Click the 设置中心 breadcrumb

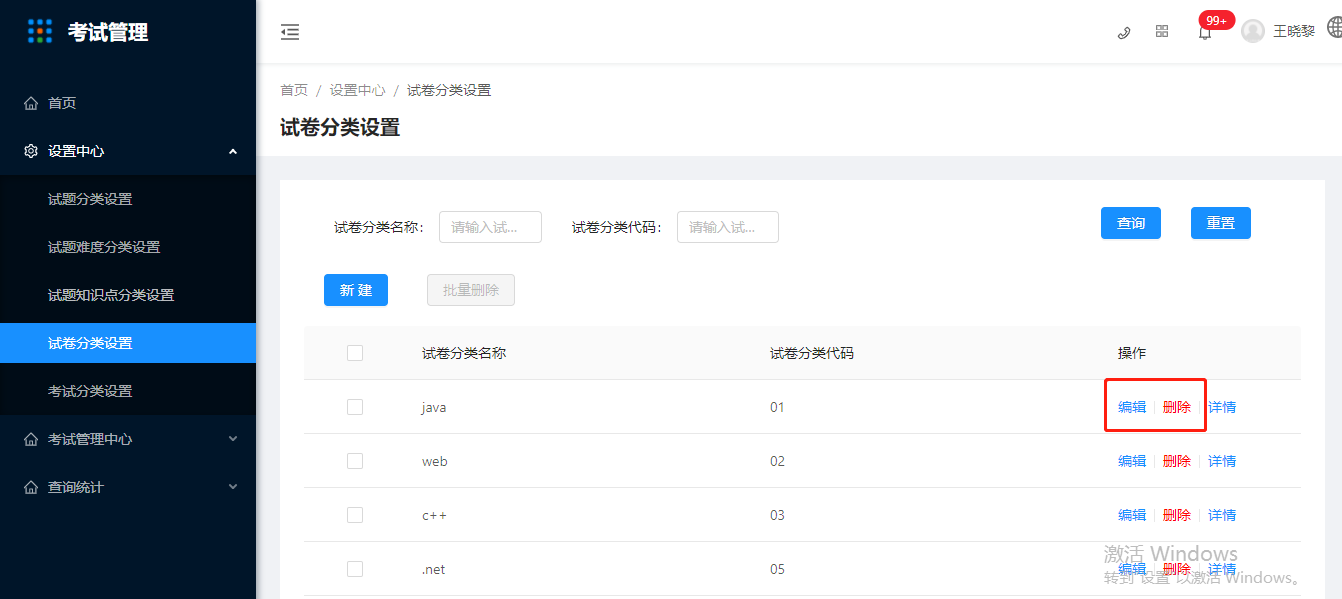(358, 90)
